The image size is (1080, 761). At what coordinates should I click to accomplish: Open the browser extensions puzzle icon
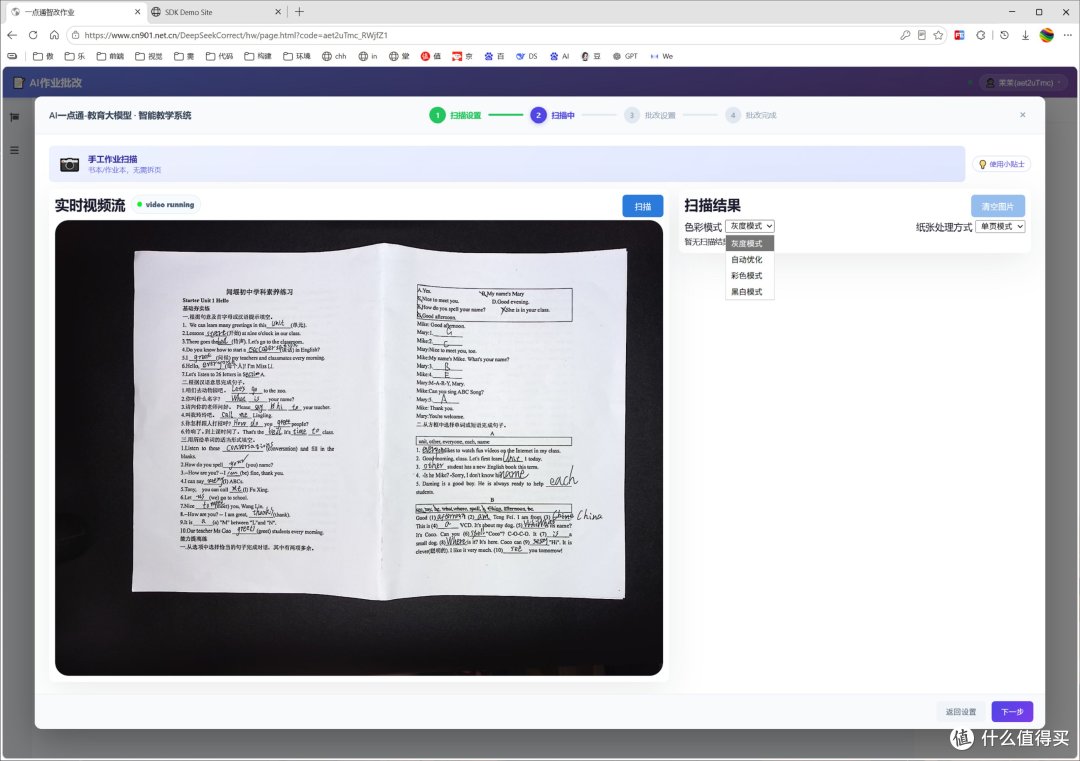click(981, 35)
